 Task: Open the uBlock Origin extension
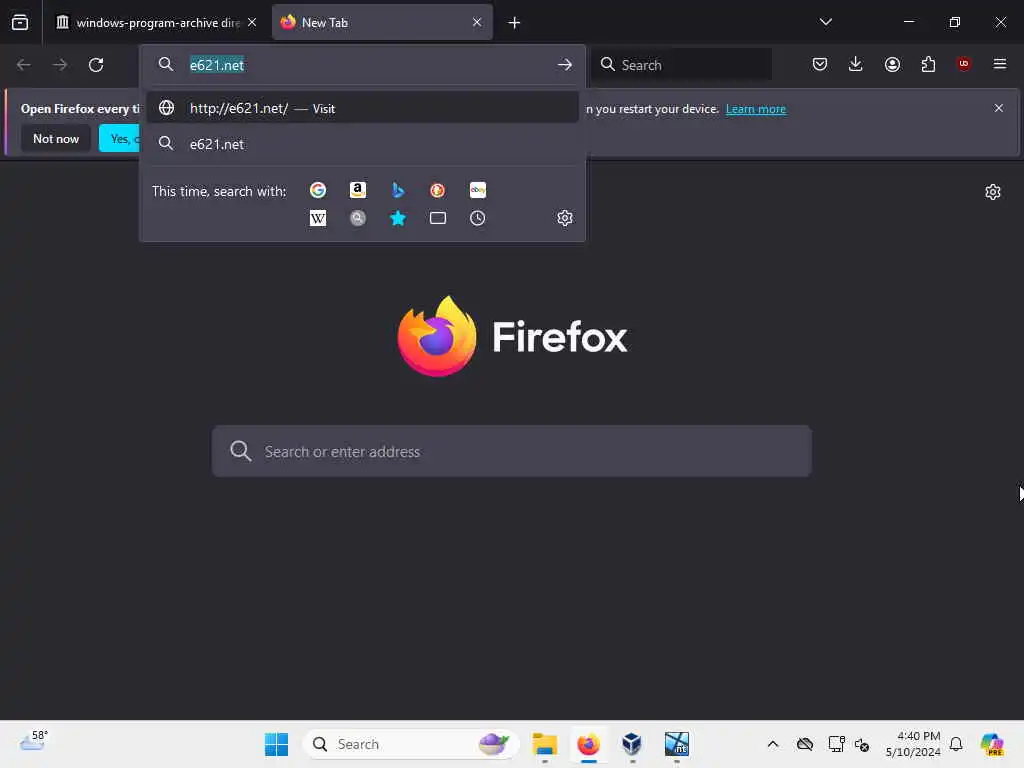(x=964, y=64)
